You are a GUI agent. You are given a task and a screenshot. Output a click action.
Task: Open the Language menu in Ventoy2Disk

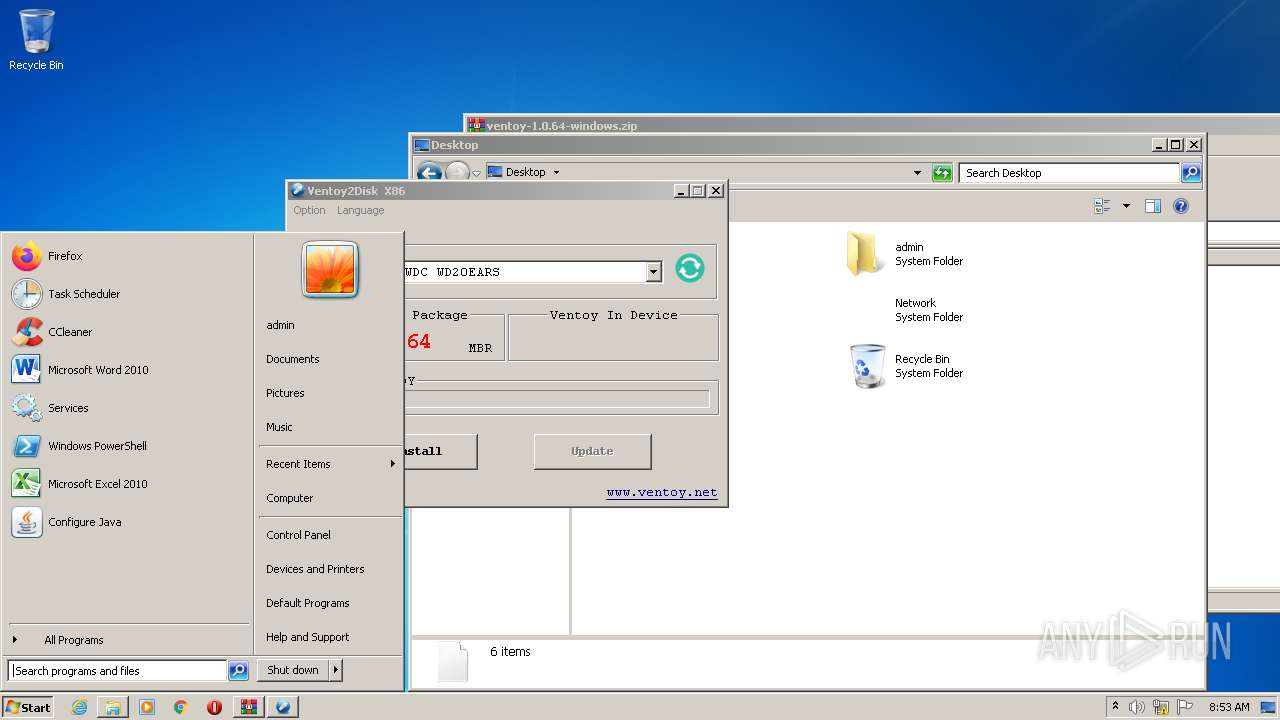coord(360,210)
